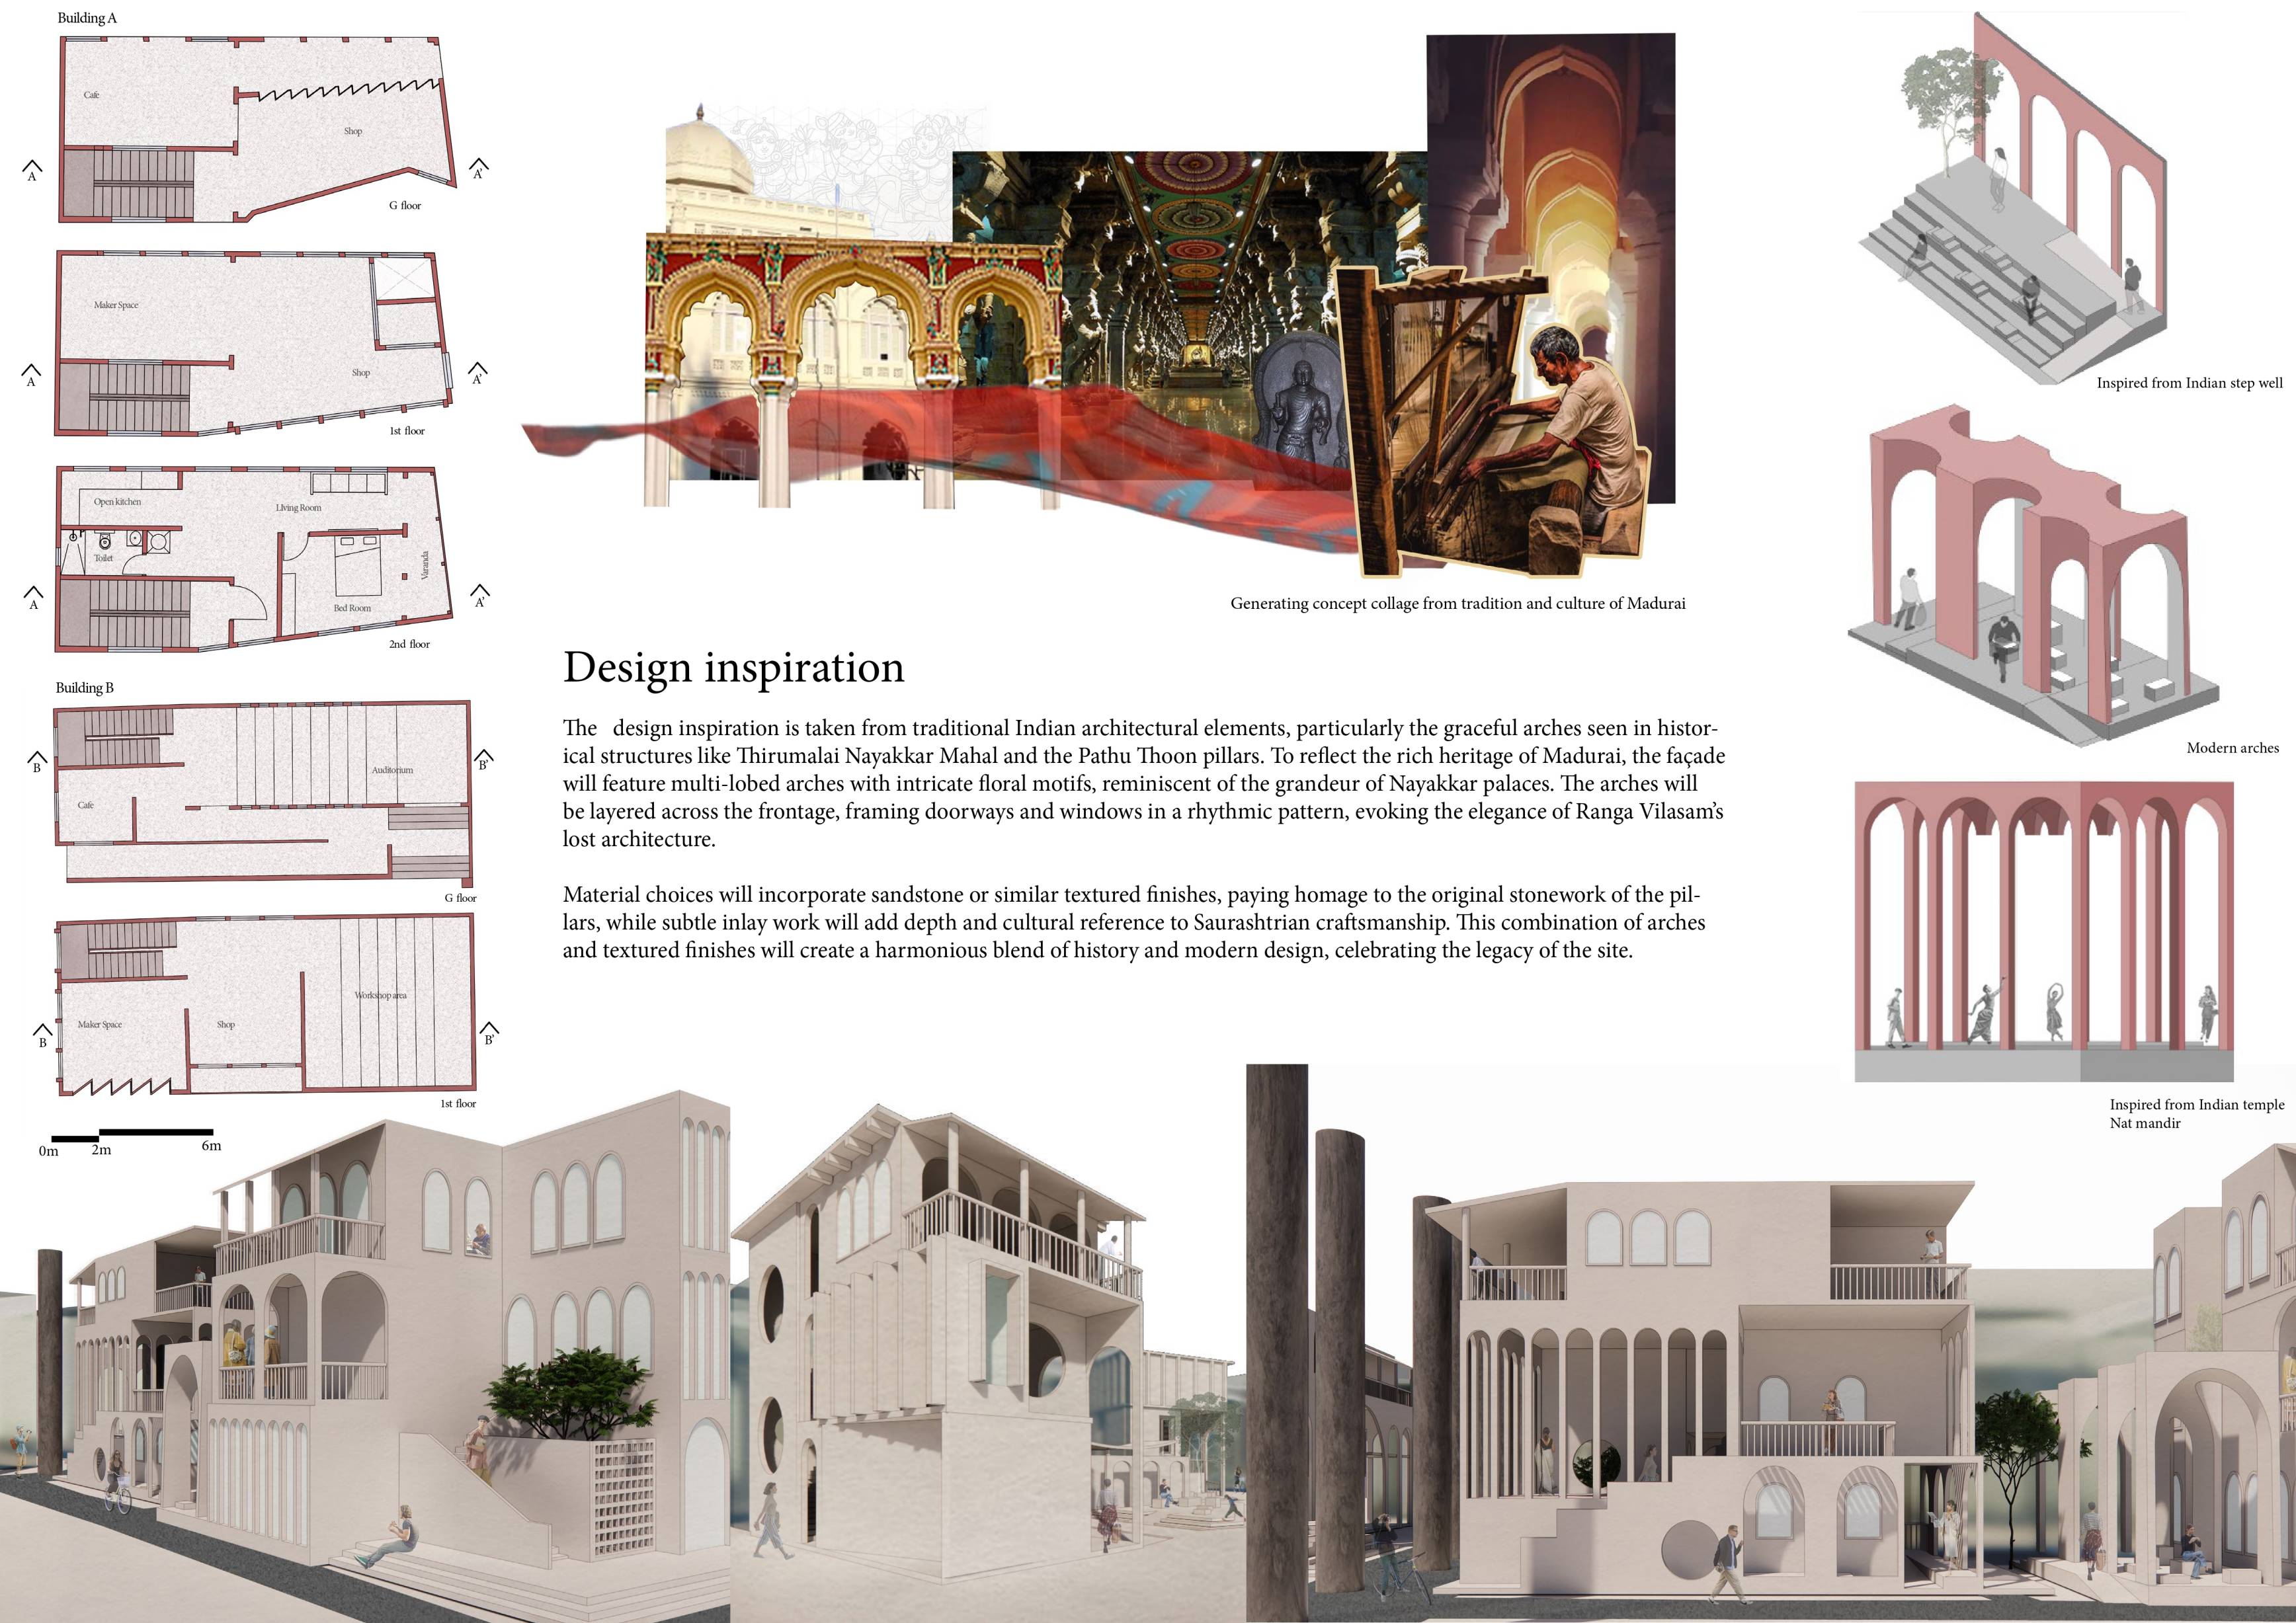Select the "Design inspiration" title
Viewport: 2296px width, 1623px height.
733,667
